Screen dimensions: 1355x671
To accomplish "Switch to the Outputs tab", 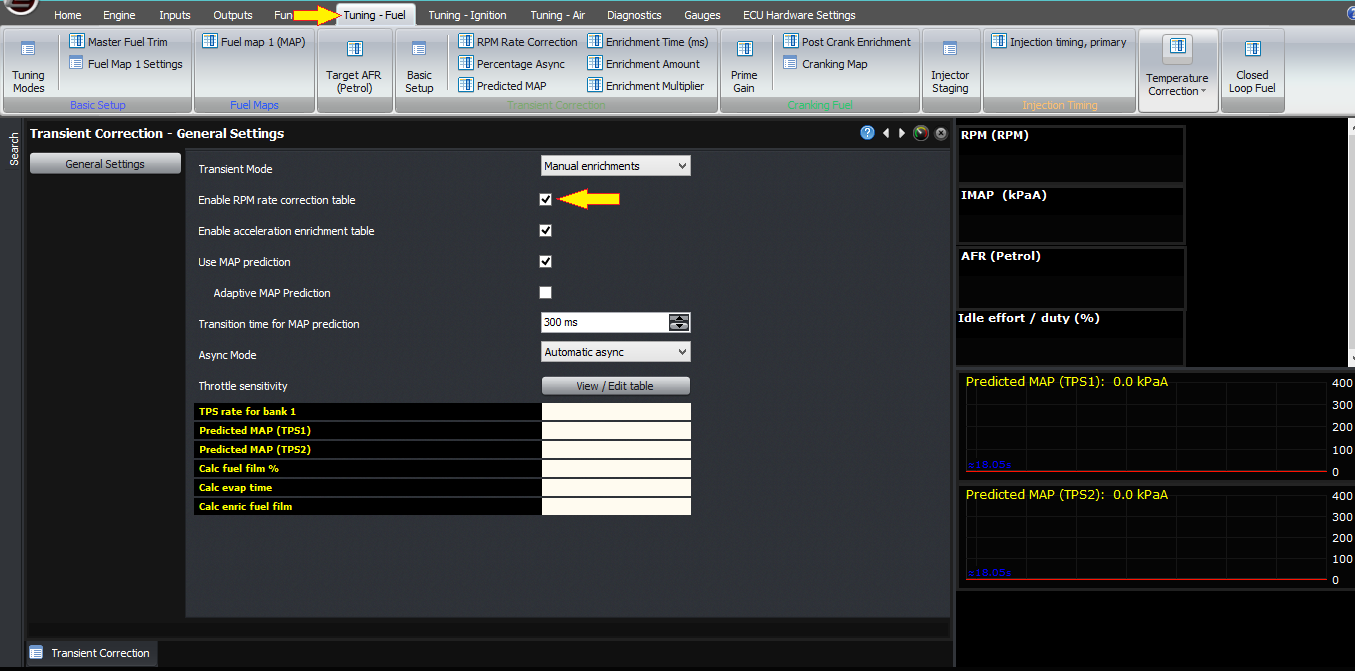I will pos(233,15).
